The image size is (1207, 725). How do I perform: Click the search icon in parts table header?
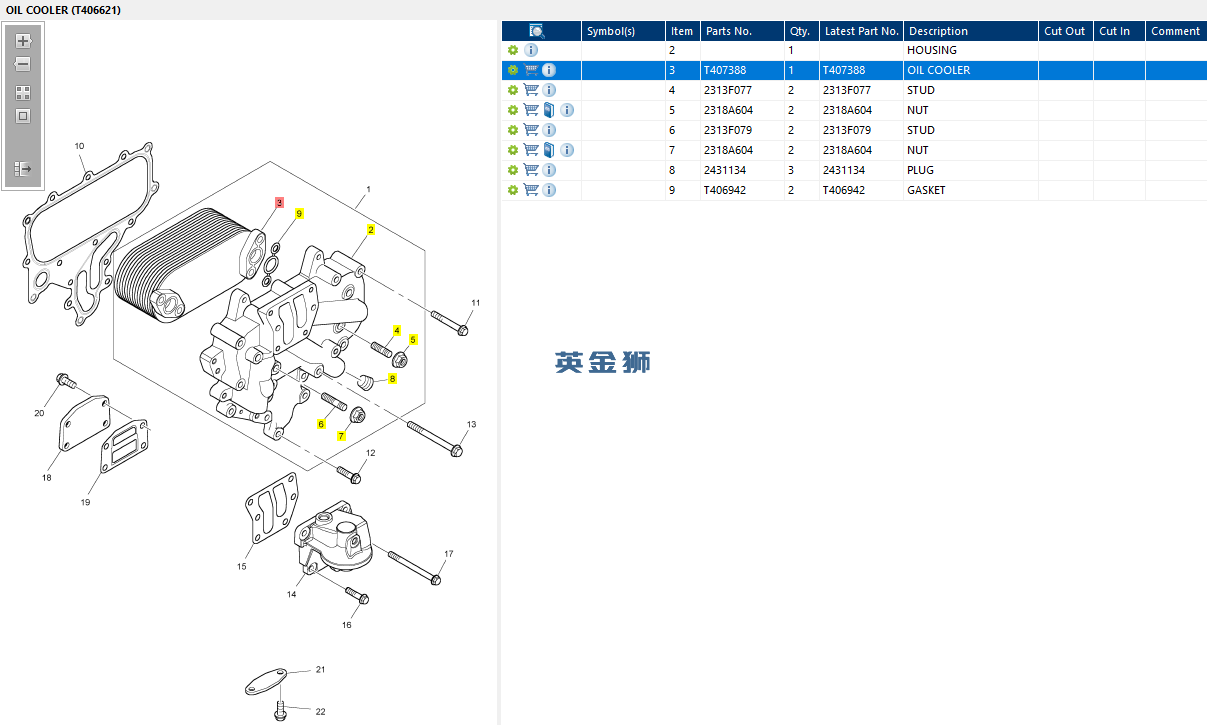click(537, 31)
